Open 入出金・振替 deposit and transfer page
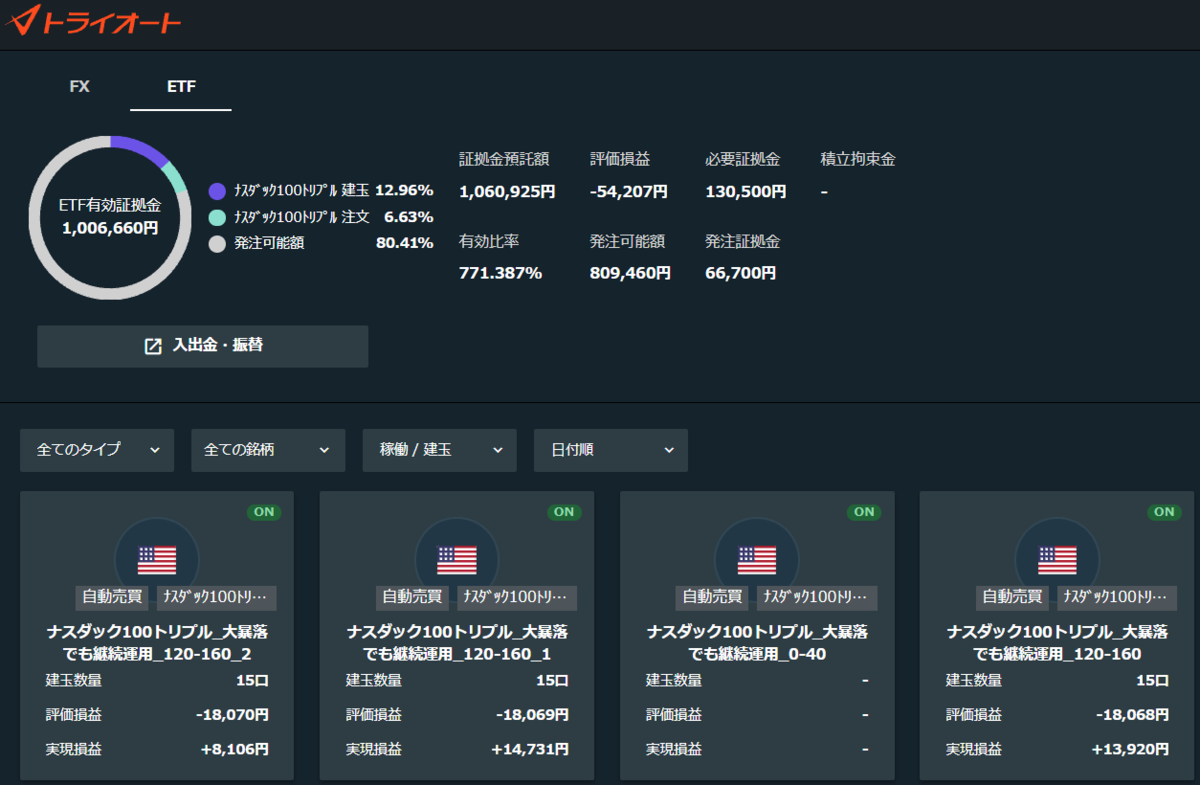Screen dimensions: 1200x785 [x=203, y=346]
